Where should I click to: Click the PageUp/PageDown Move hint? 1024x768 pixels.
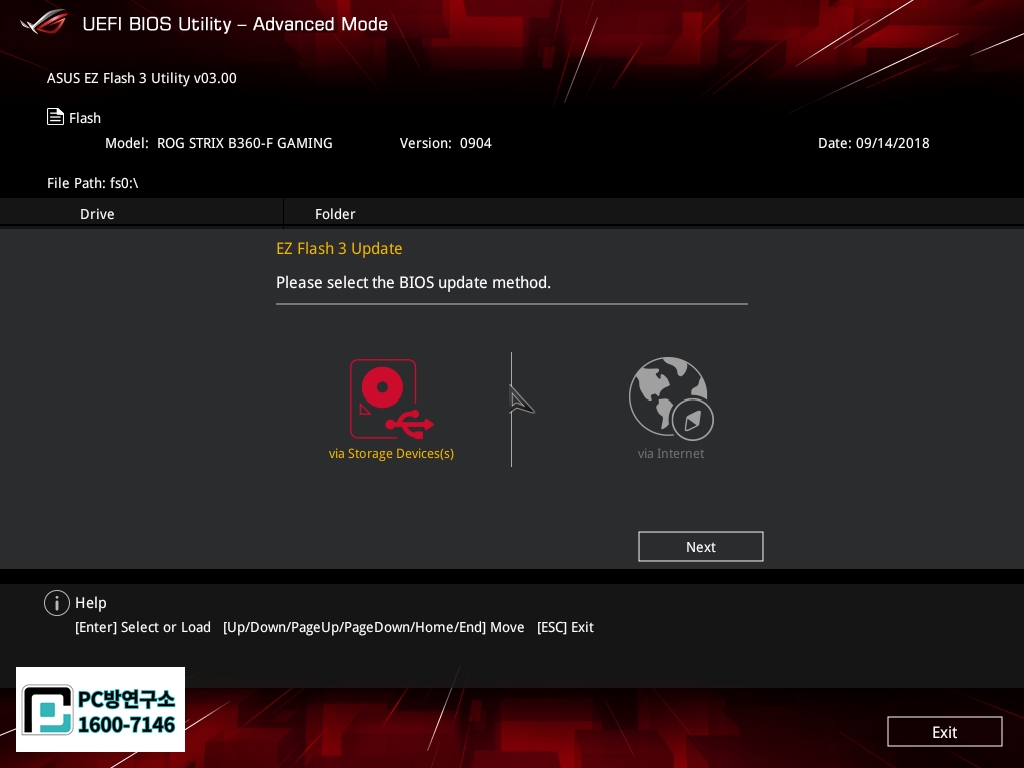click(374, 627)
